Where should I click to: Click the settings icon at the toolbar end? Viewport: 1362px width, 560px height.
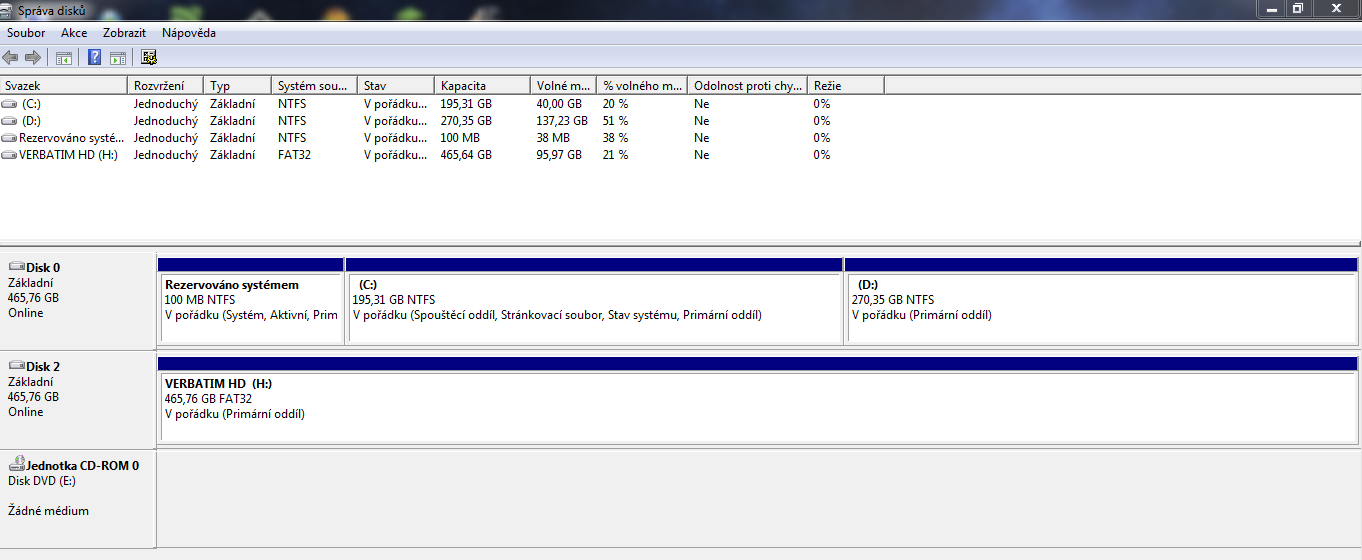point(150,58)
